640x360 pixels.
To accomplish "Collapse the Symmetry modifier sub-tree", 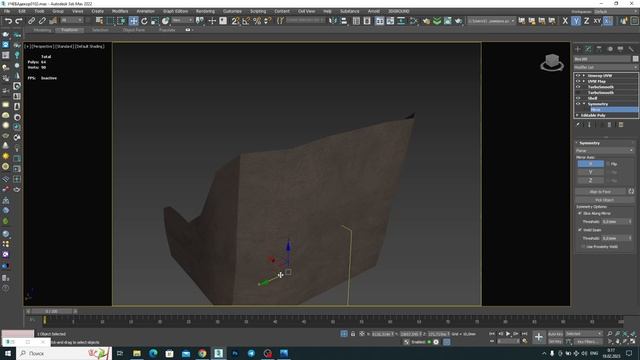I will [584, 104].
